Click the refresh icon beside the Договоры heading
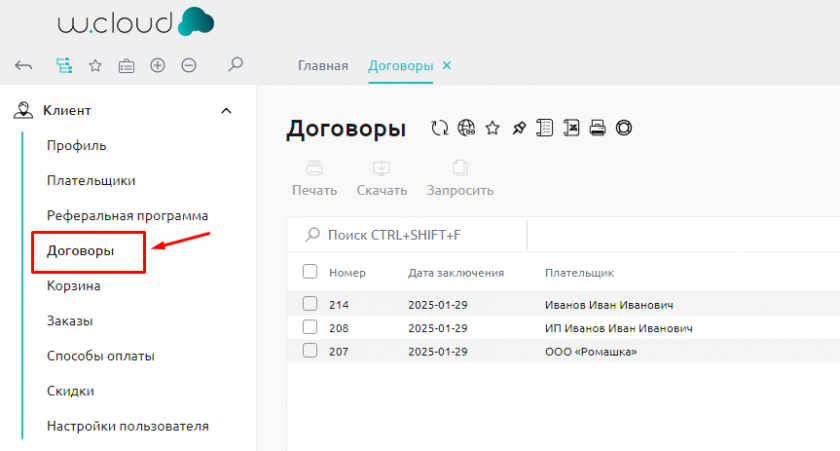840x451 pixels. 439,128
